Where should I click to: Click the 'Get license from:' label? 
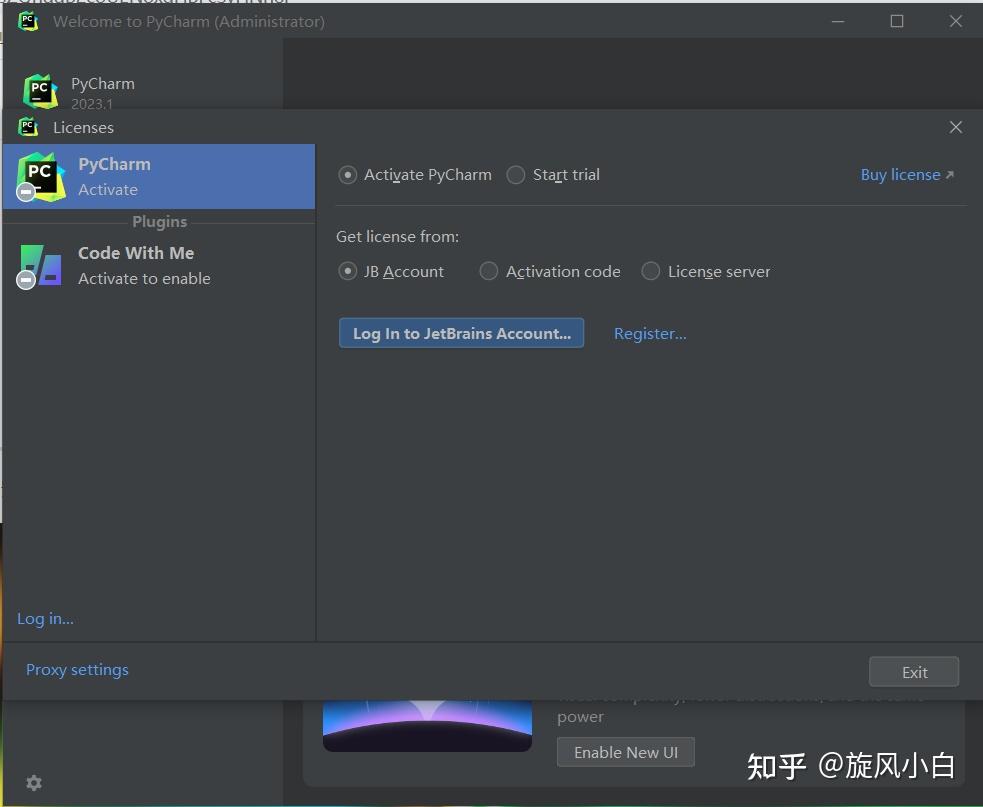click(397, 236)
